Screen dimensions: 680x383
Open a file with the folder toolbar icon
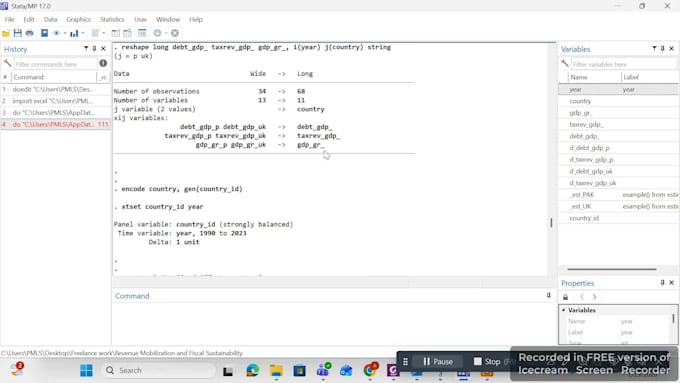6,33
